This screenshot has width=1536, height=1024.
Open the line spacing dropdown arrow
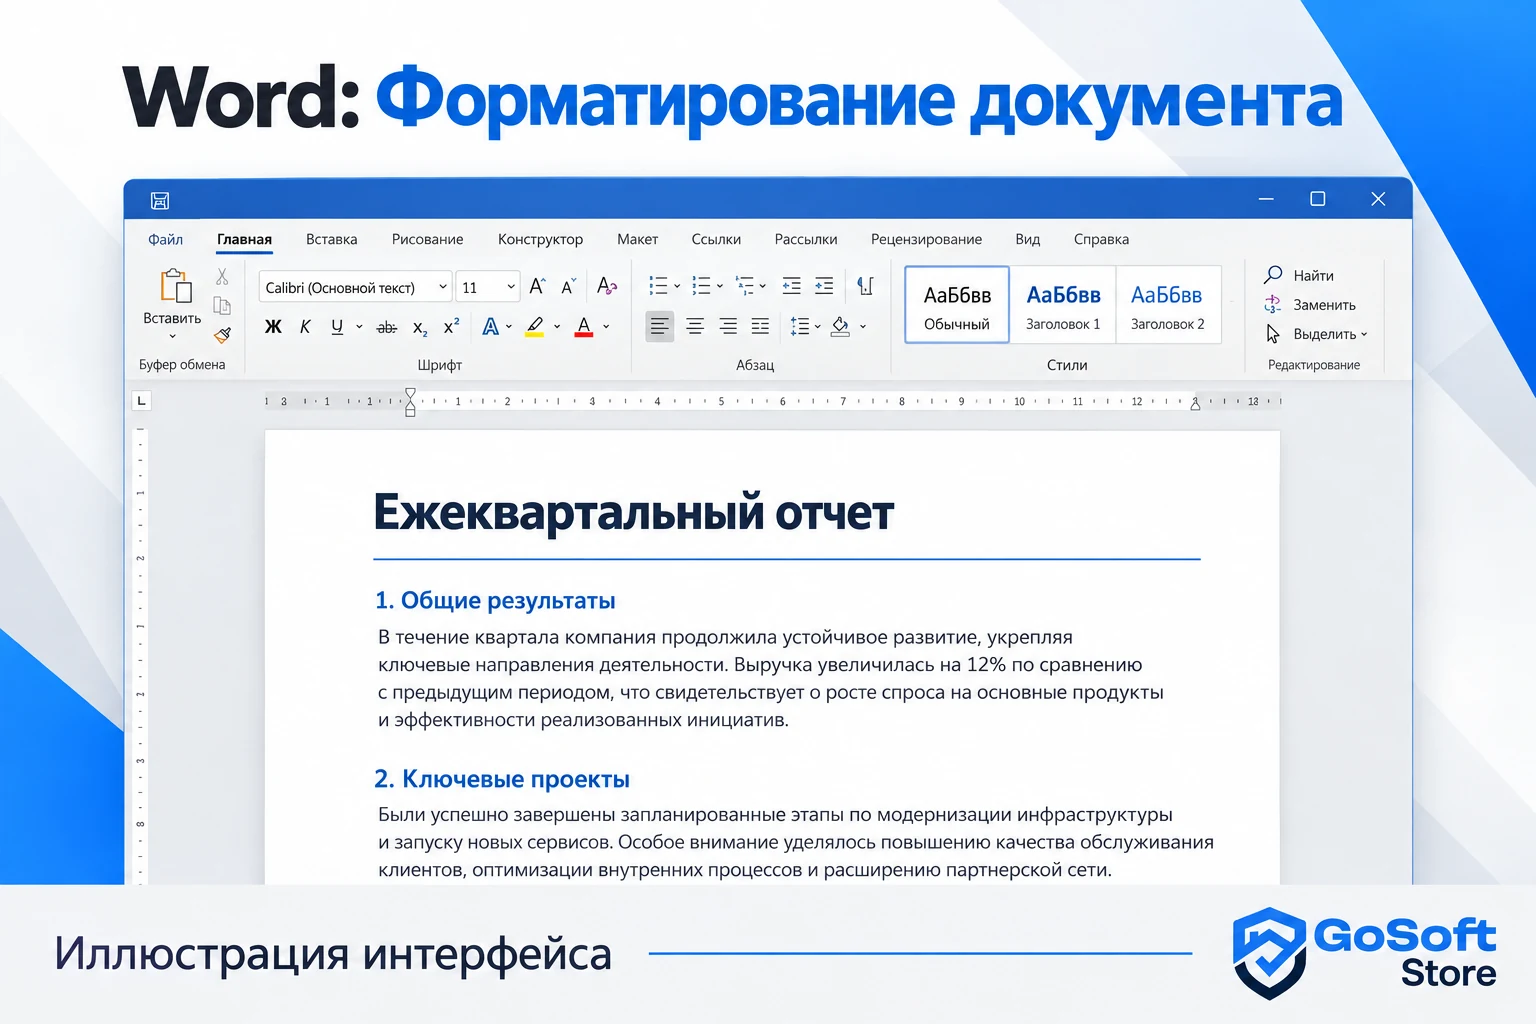(818, 326)
